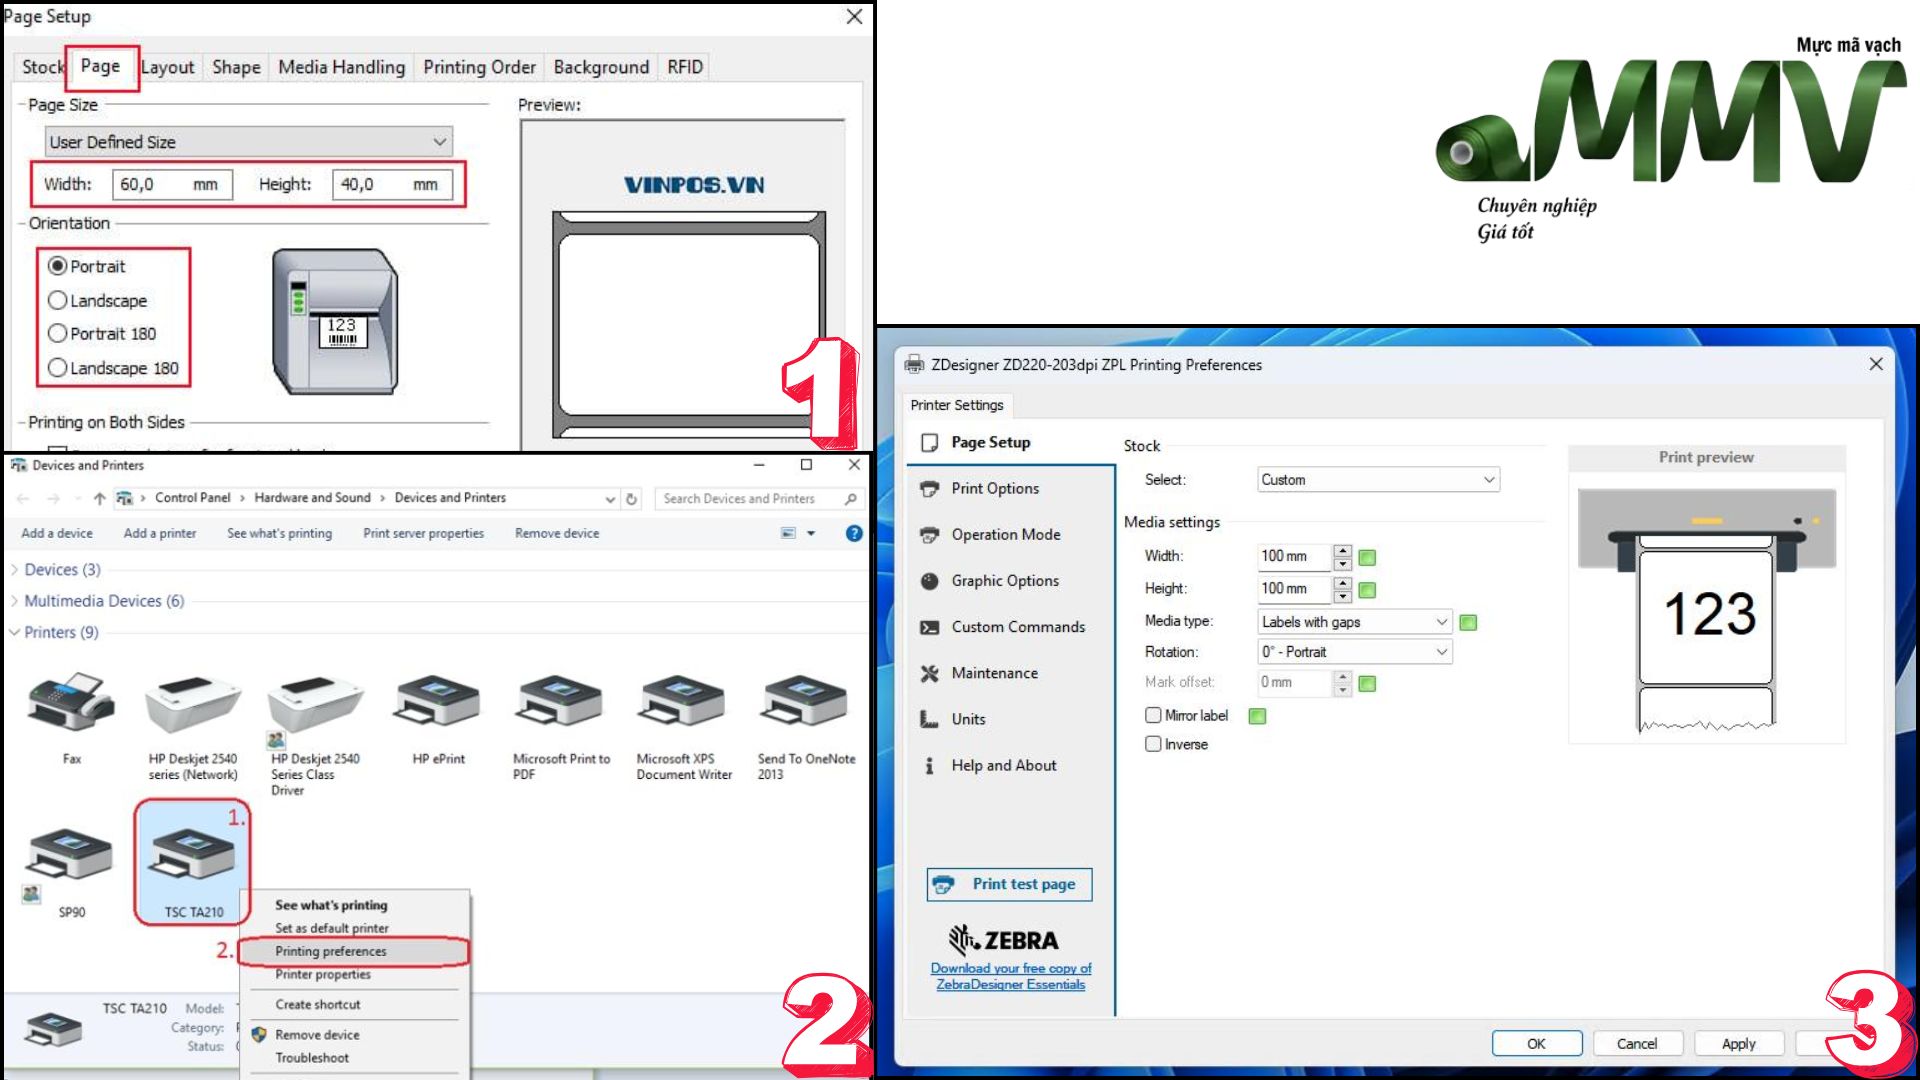Open Units settings in ZDesigner sidebar
The image size is (1920, 1080).
[x=968, y=719]
